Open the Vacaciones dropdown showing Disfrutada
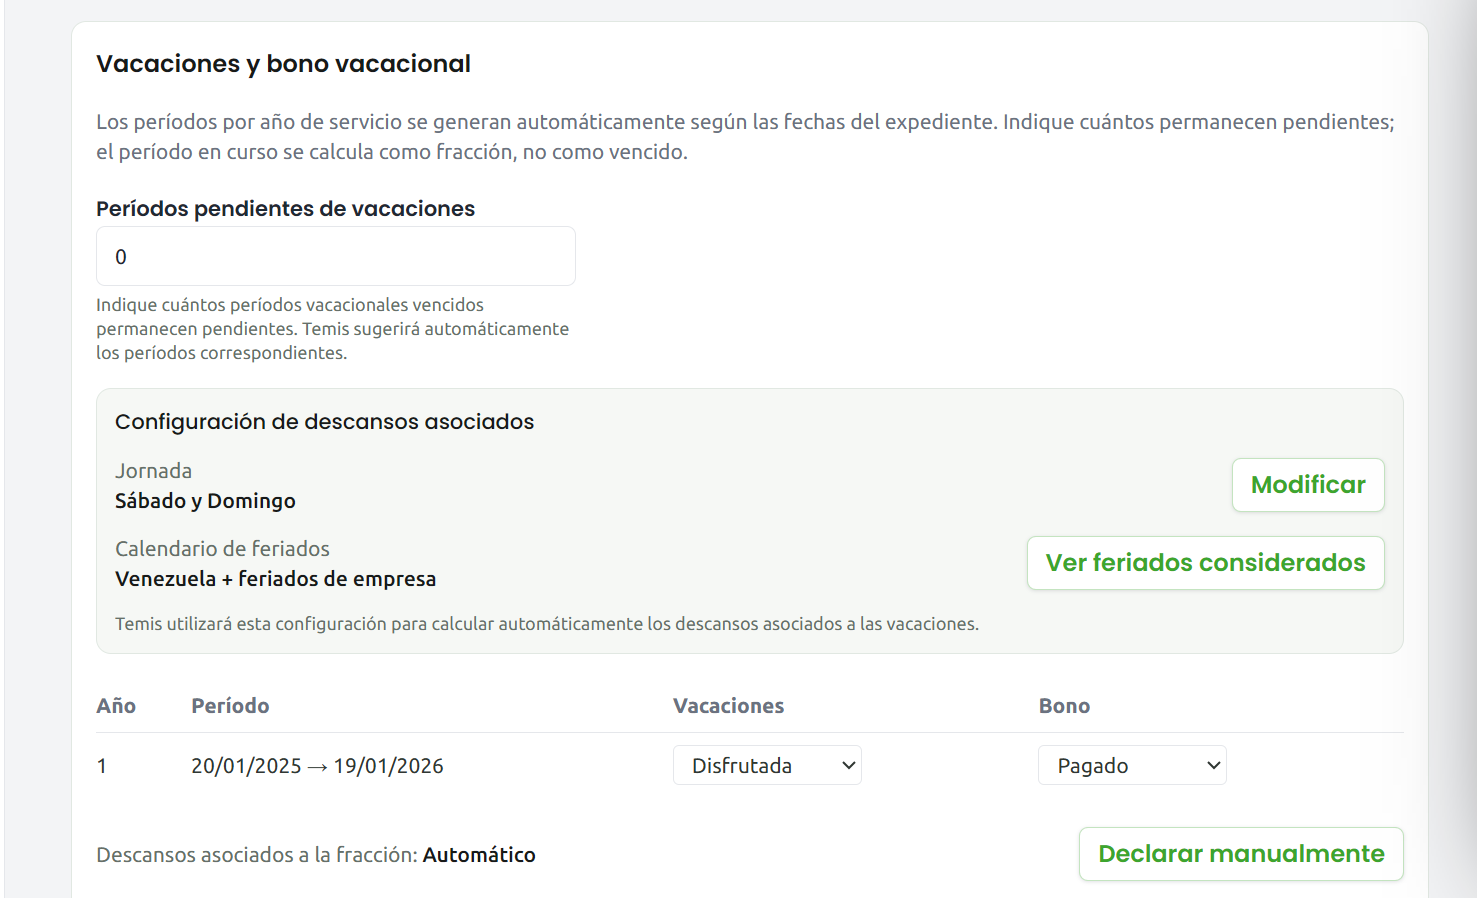The height and width of the screenshot is (898, 1477). pyautogui.click(x=767, y=765)
